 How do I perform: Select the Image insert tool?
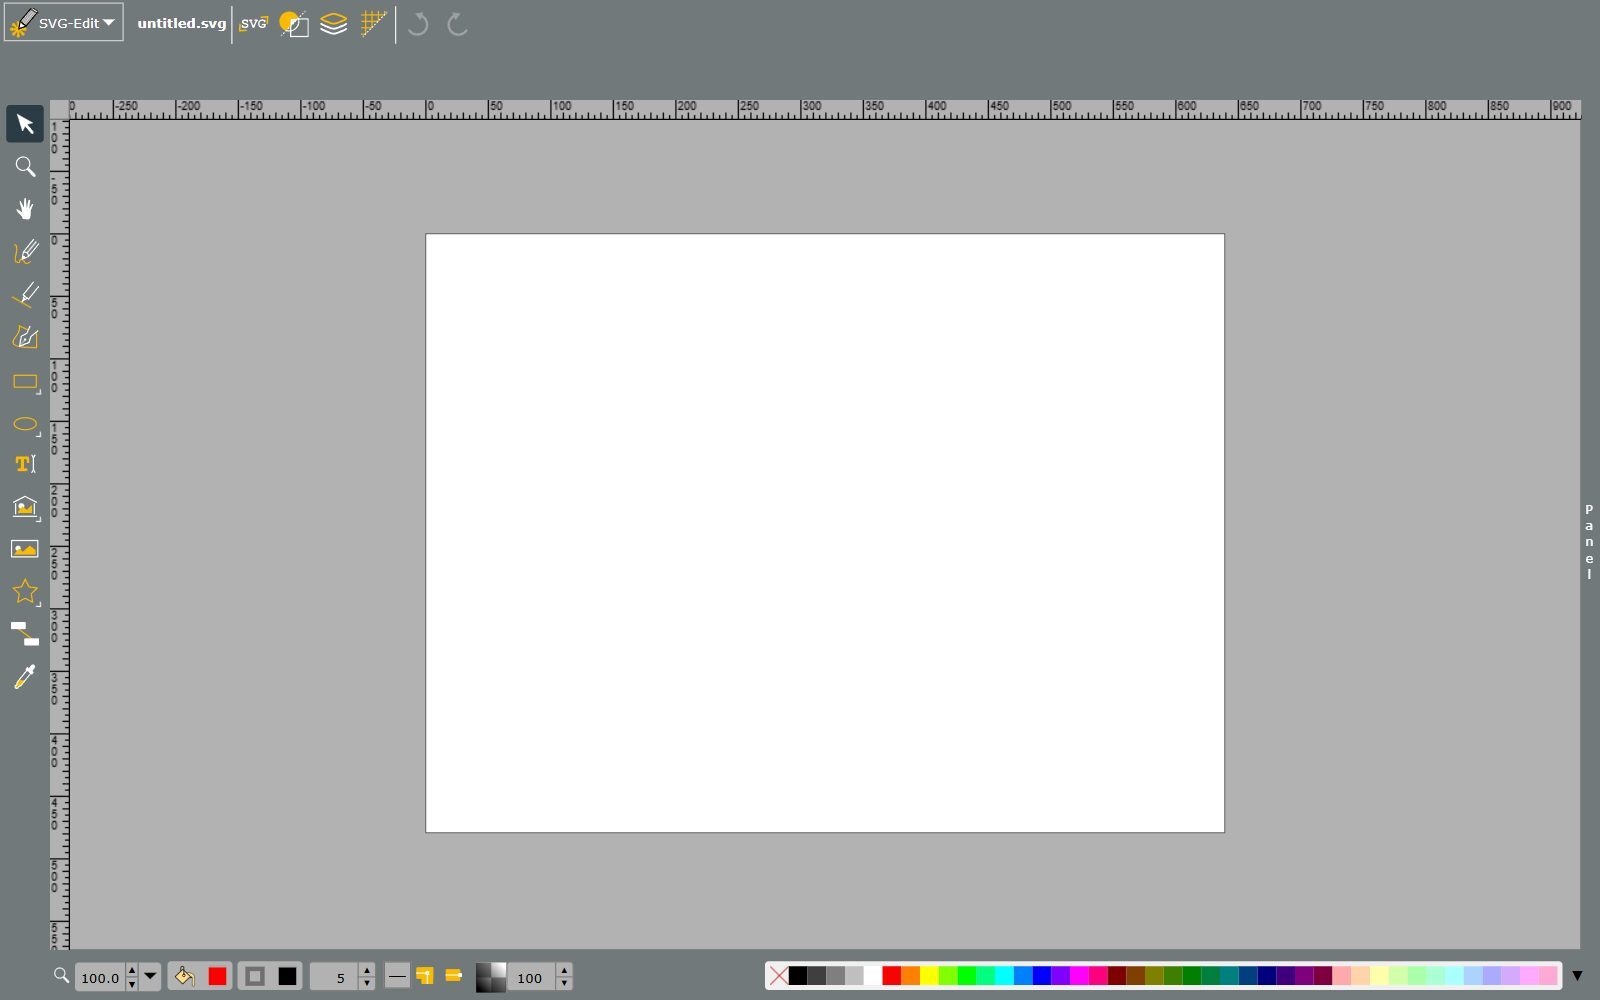point(25,549)
